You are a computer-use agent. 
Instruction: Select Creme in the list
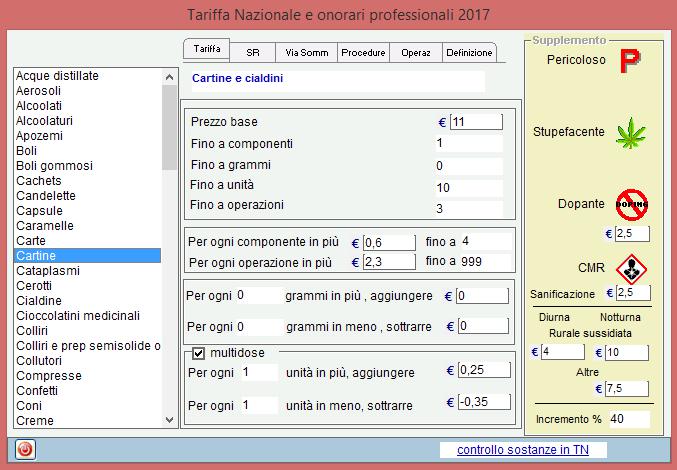88,421
